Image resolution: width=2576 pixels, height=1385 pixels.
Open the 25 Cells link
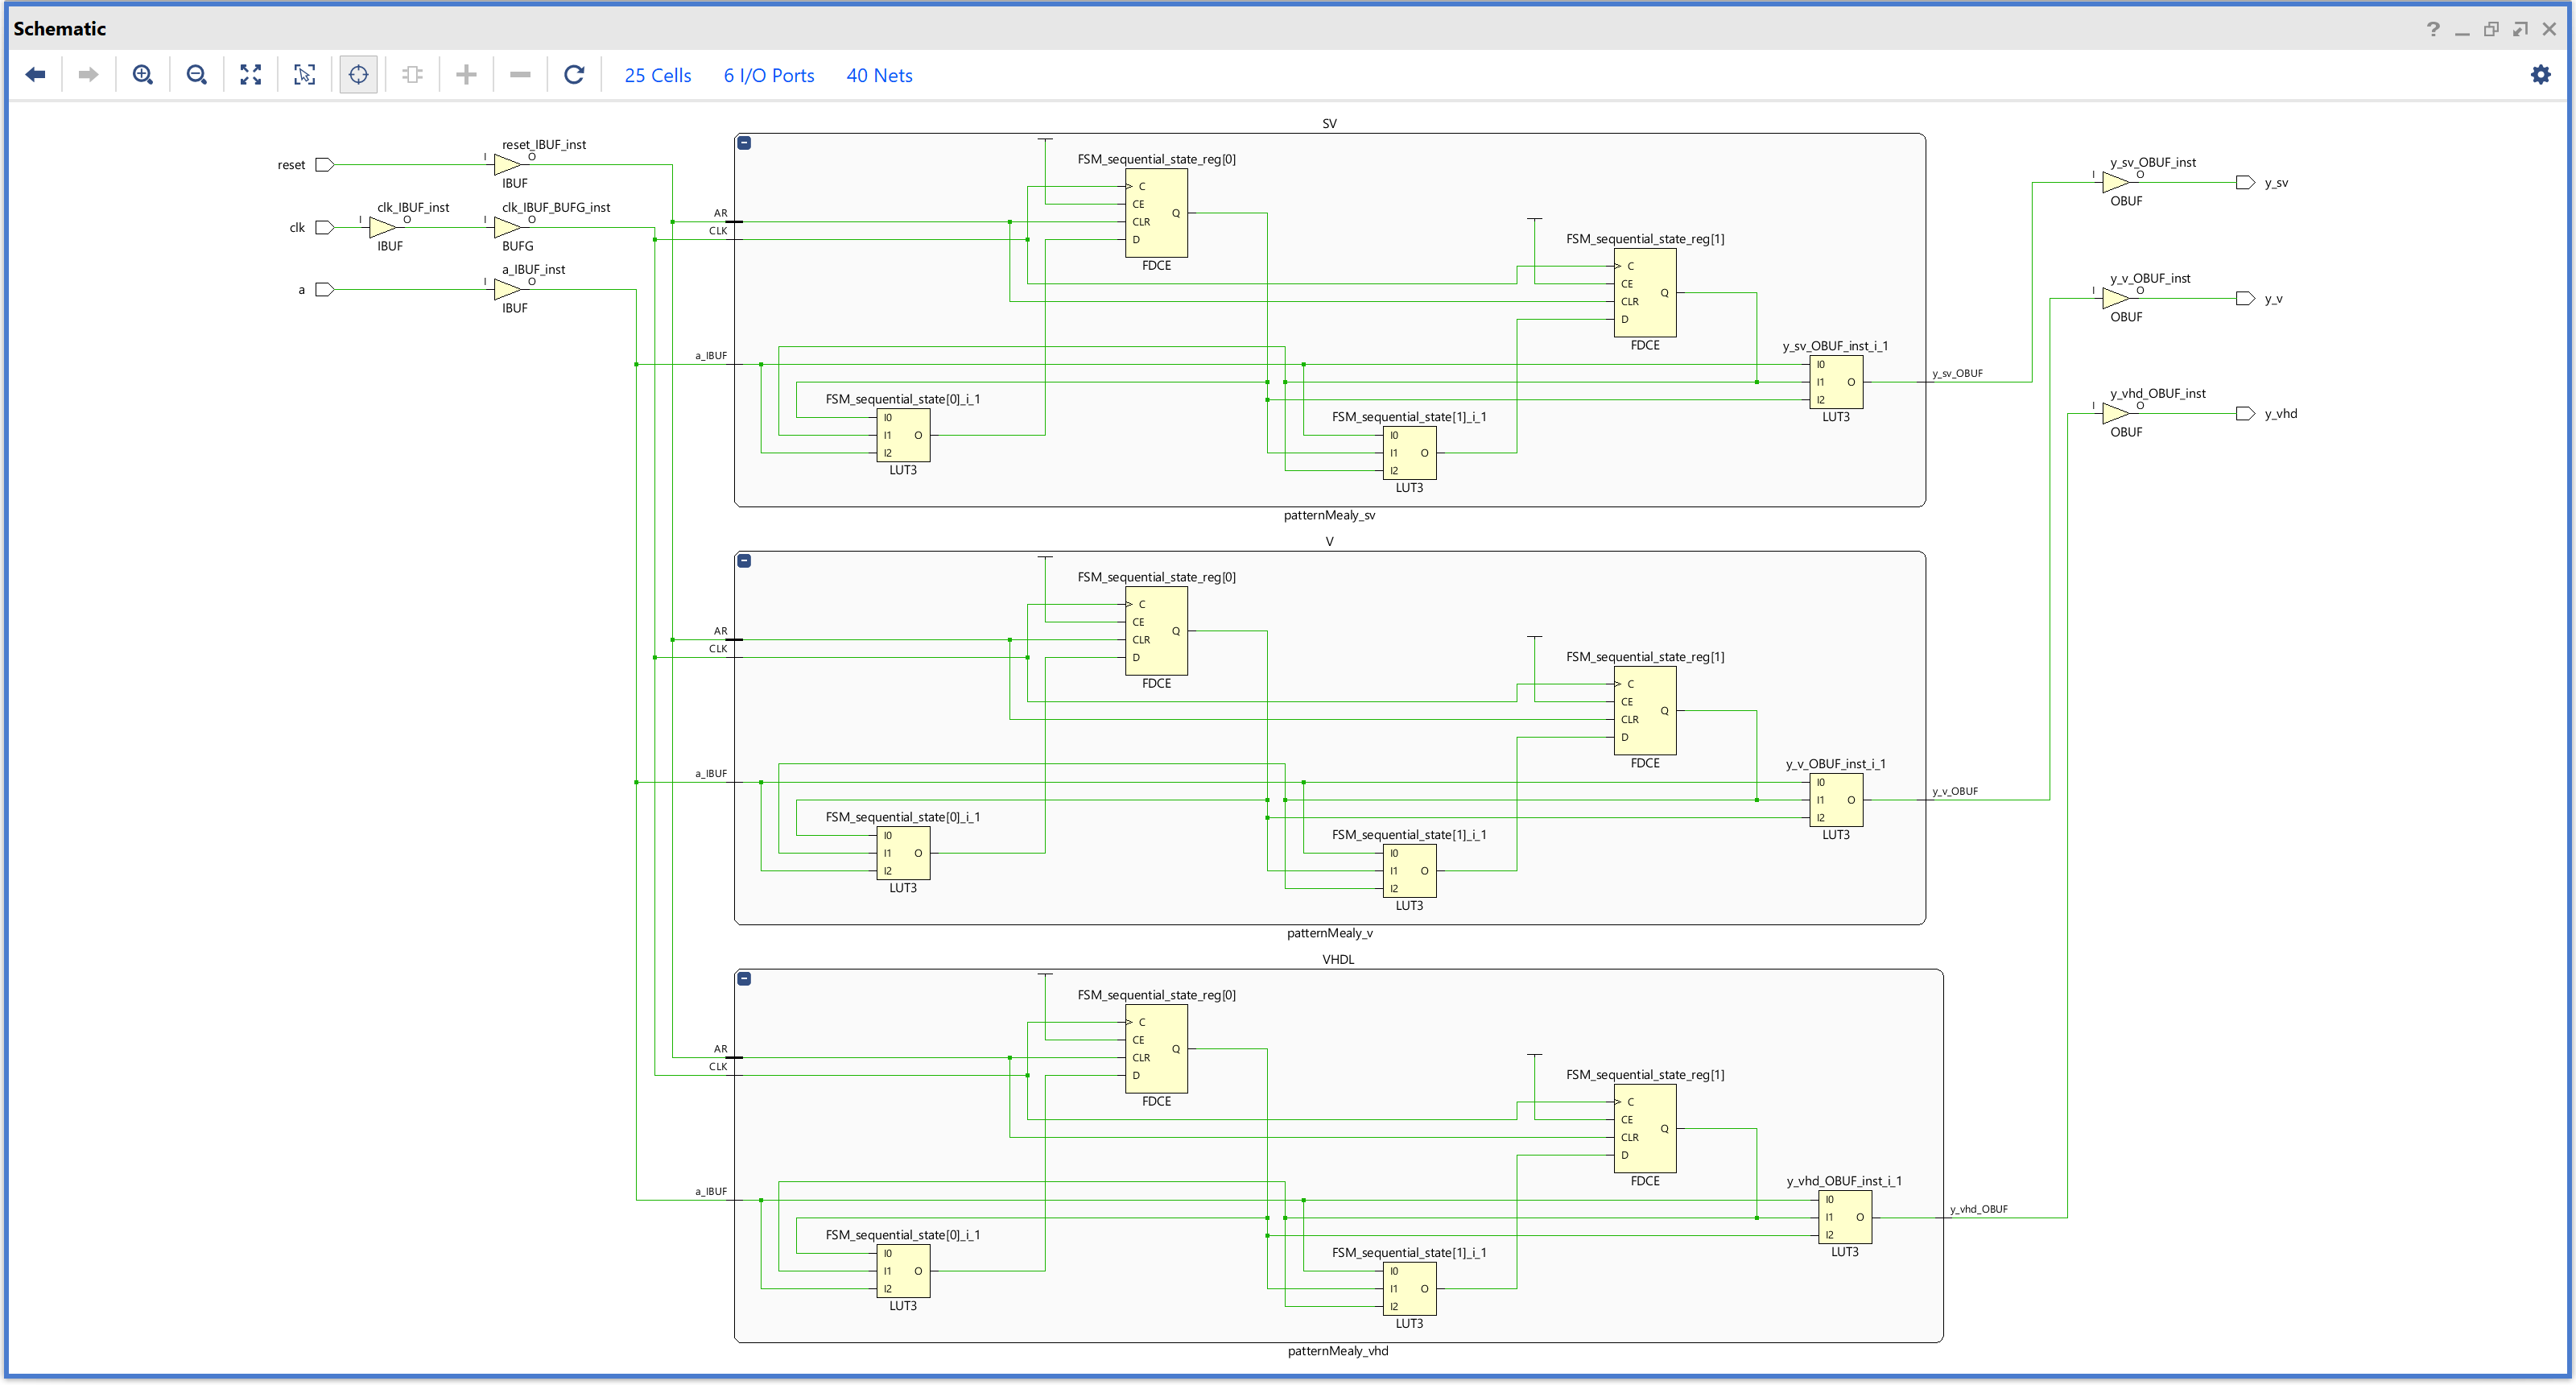click(x=657, y=76)
